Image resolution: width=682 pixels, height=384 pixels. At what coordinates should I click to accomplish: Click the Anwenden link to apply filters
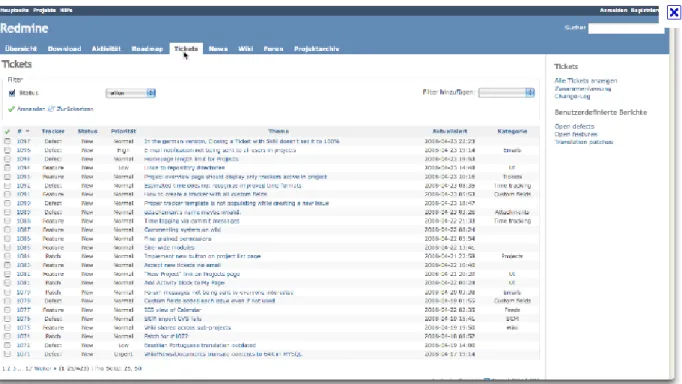[x=31, y=109]
